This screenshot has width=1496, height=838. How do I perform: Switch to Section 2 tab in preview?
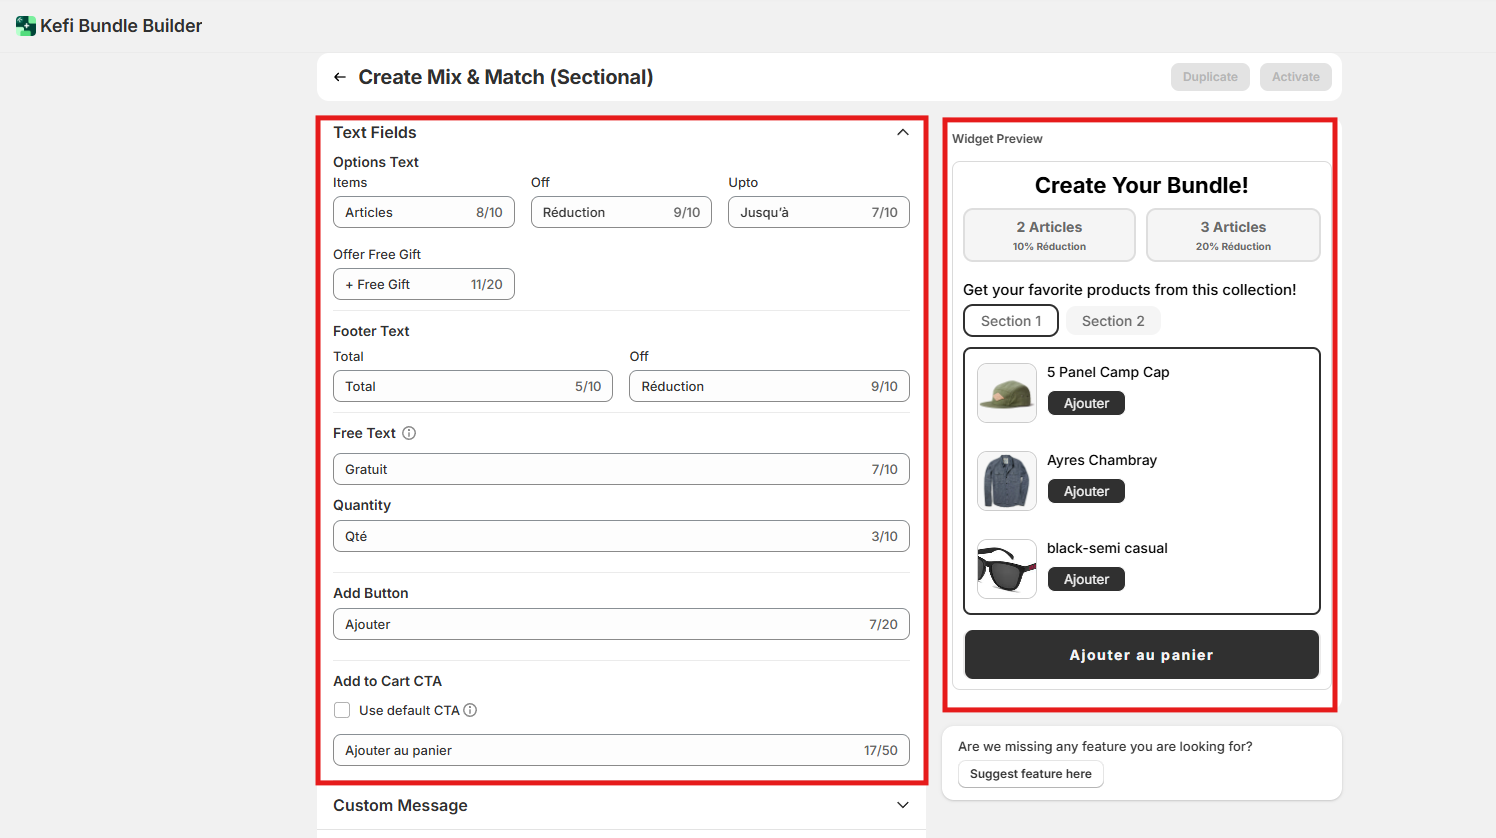(x=1112, y=321)
